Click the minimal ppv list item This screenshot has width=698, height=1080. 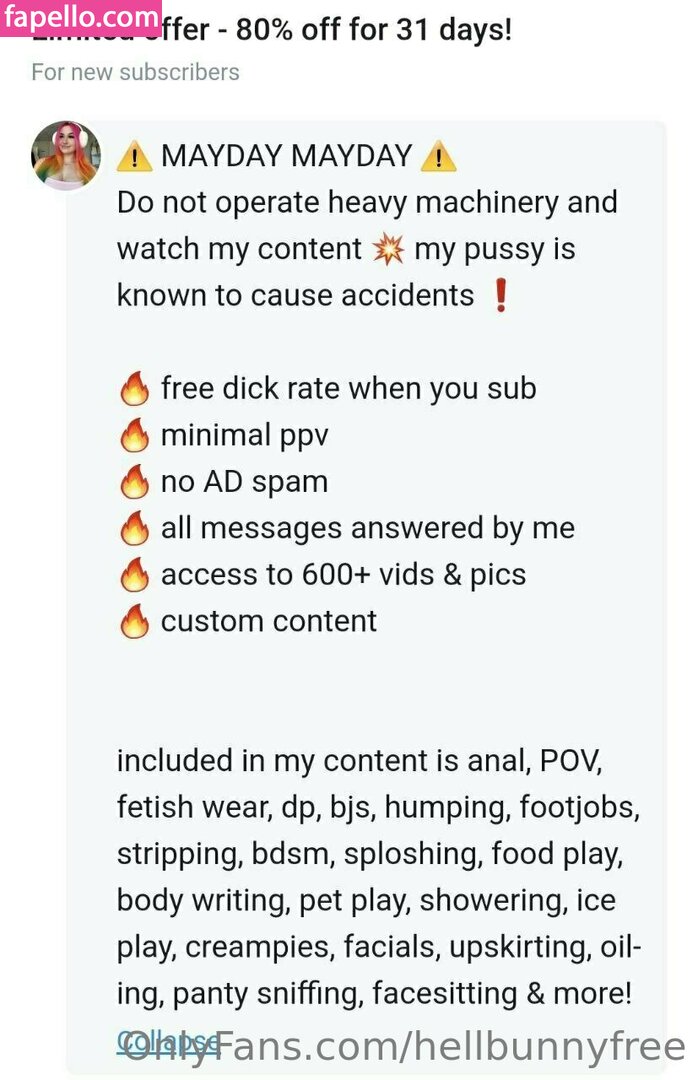pos(245,436)
